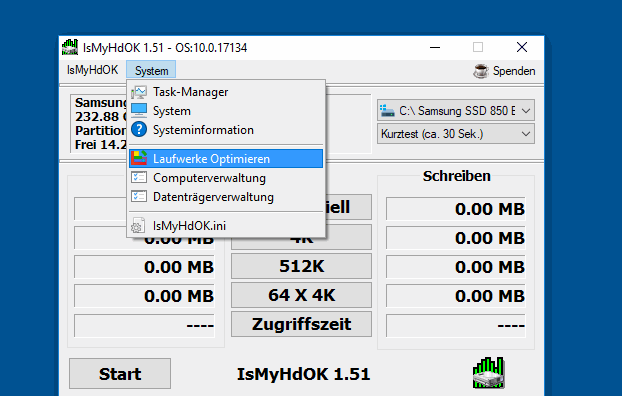This screenshot has width=622, height=396.
Task: Click the Start button
Action: point(120,373)
